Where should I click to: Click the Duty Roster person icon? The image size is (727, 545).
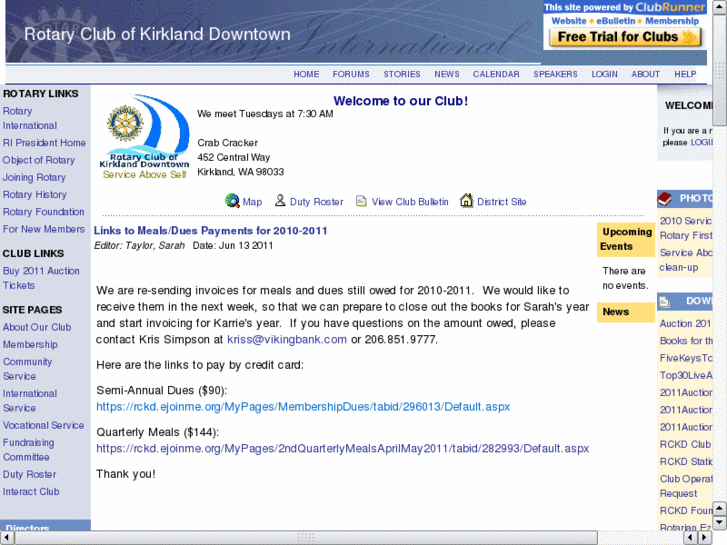[x=280, y=200]
